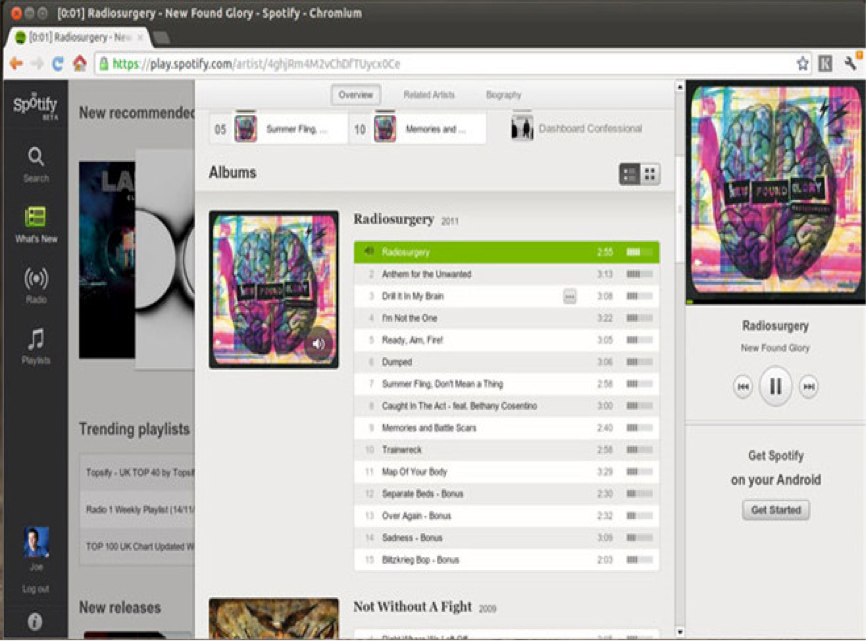This screenshot has height=641, width=866.
Task: Open the Chromium wrench menu
Action: point(850,63)
